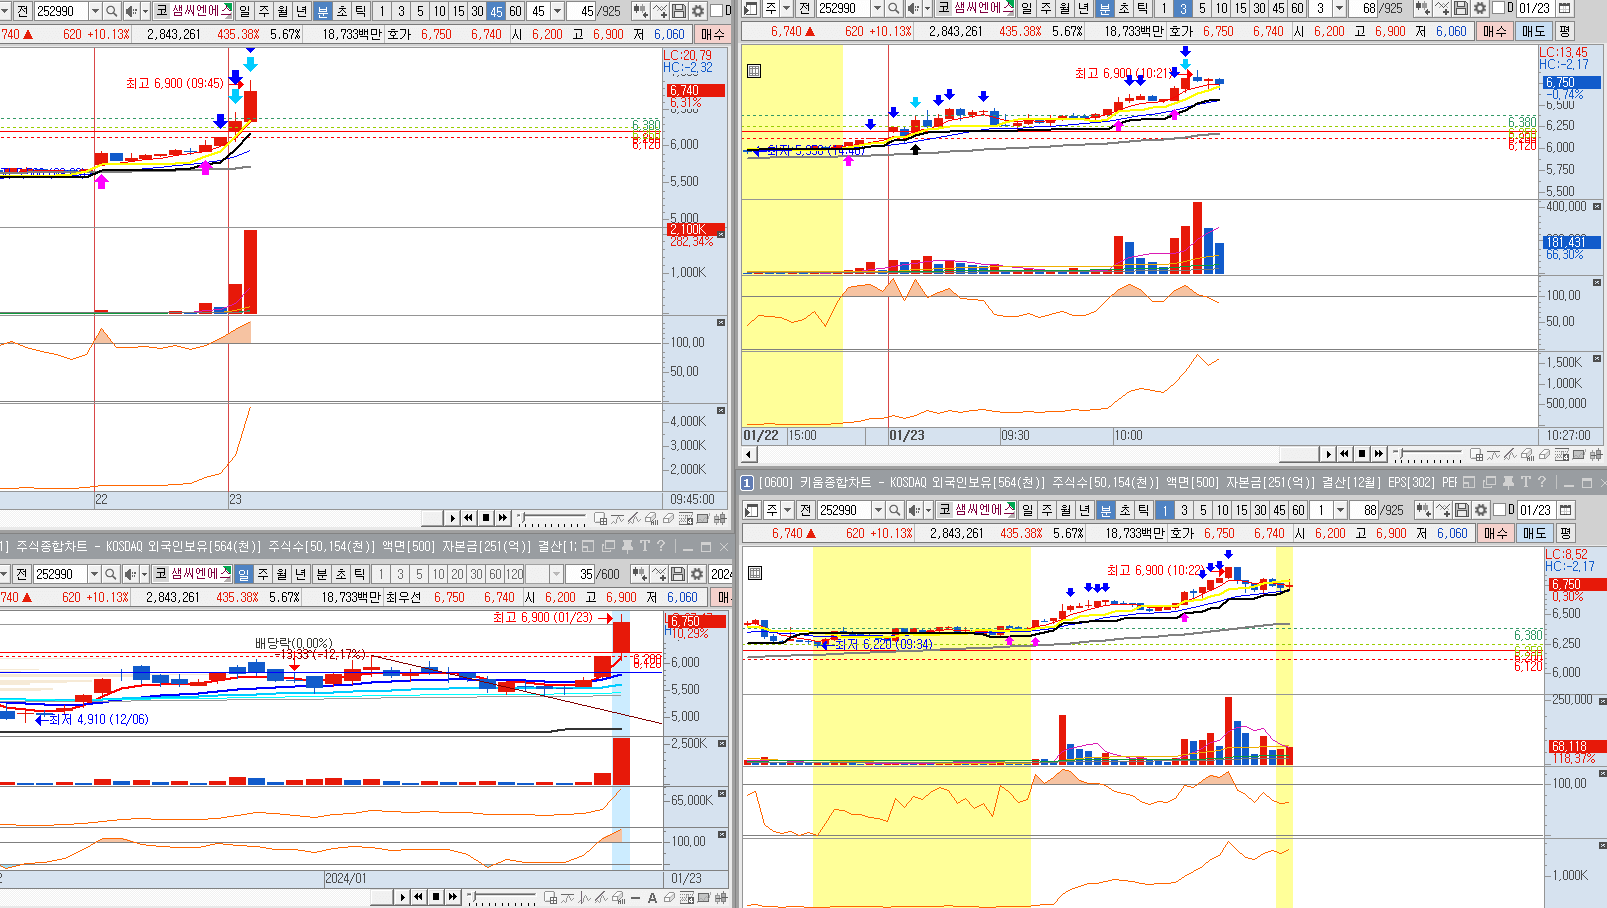Adjust playback speed slider under top-left chart

[552, 519]
